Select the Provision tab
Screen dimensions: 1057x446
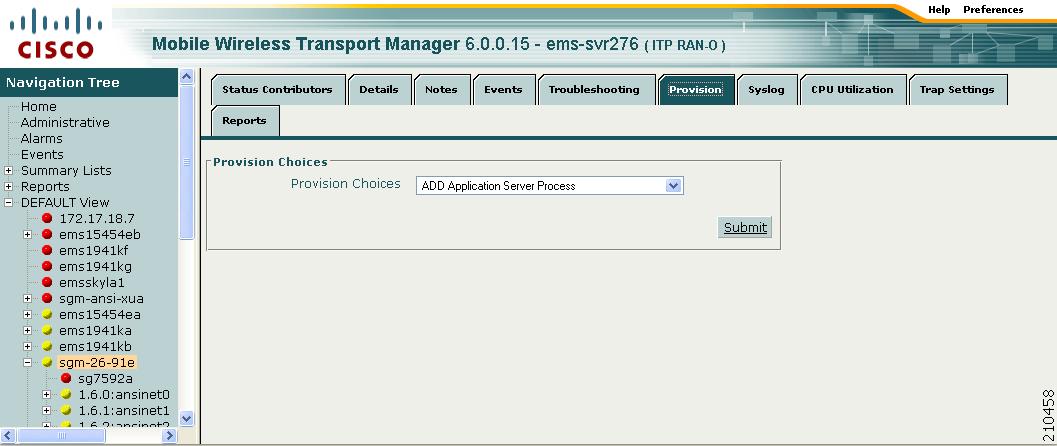click(696, 90)
